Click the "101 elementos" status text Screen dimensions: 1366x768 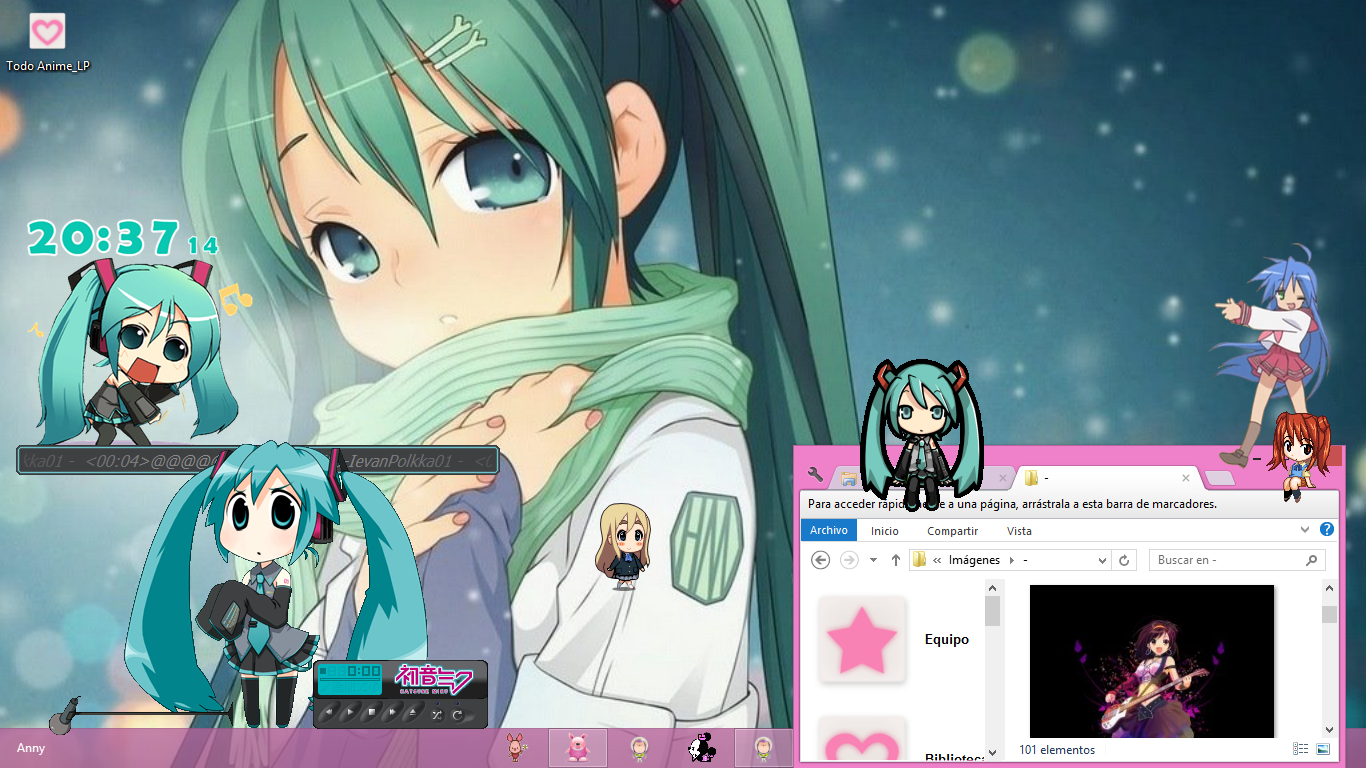1057,749
